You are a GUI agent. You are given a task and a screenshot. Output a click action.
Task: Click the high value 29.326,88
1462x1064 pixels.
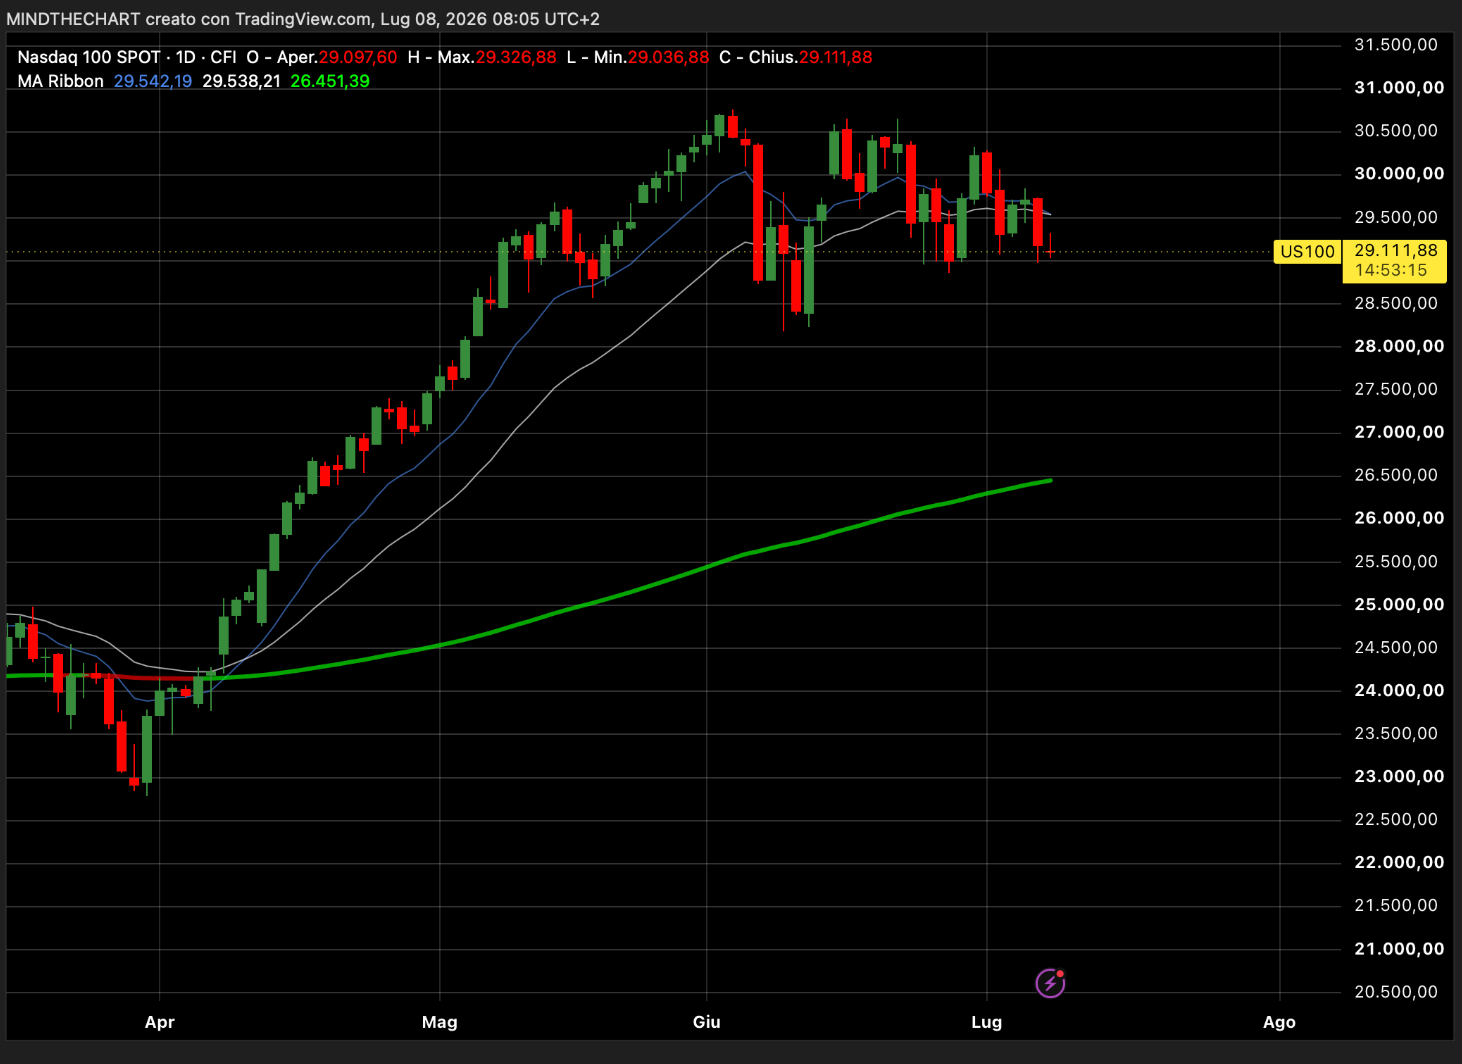pos(516,57)
